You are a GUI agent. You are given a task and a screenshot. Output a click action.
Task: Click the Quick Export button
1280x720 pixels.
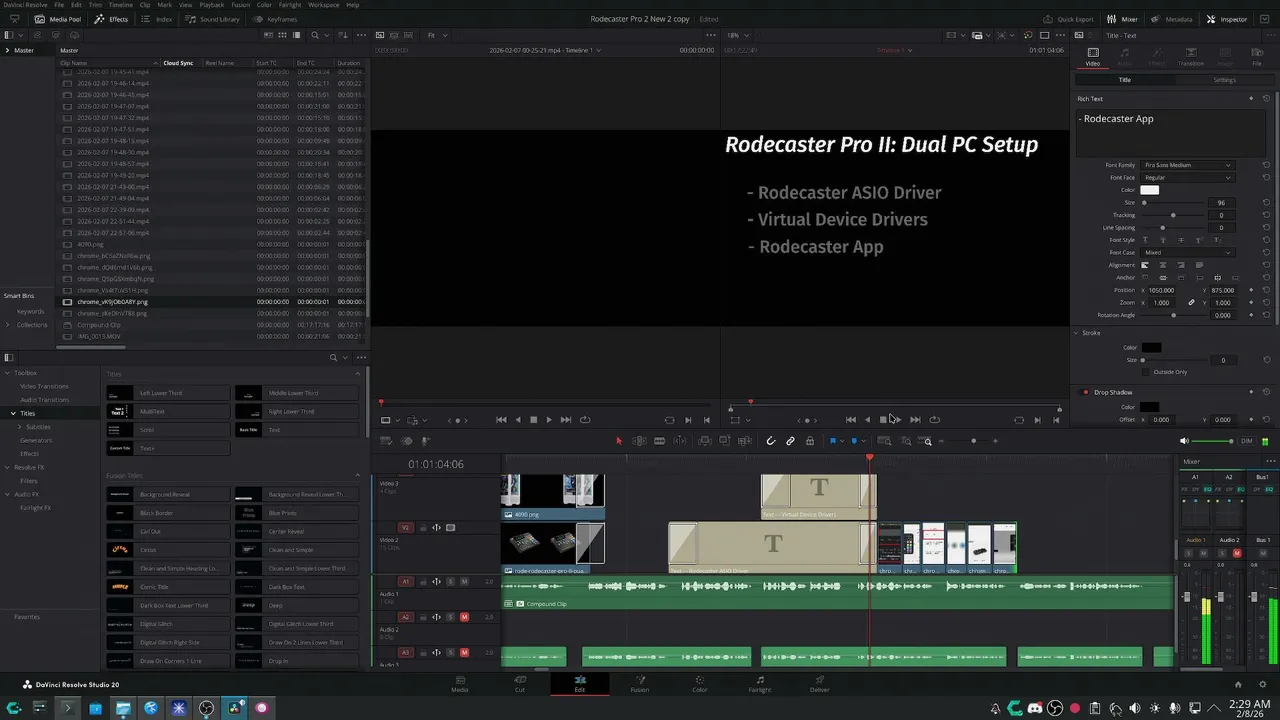tap(1068, 19)
